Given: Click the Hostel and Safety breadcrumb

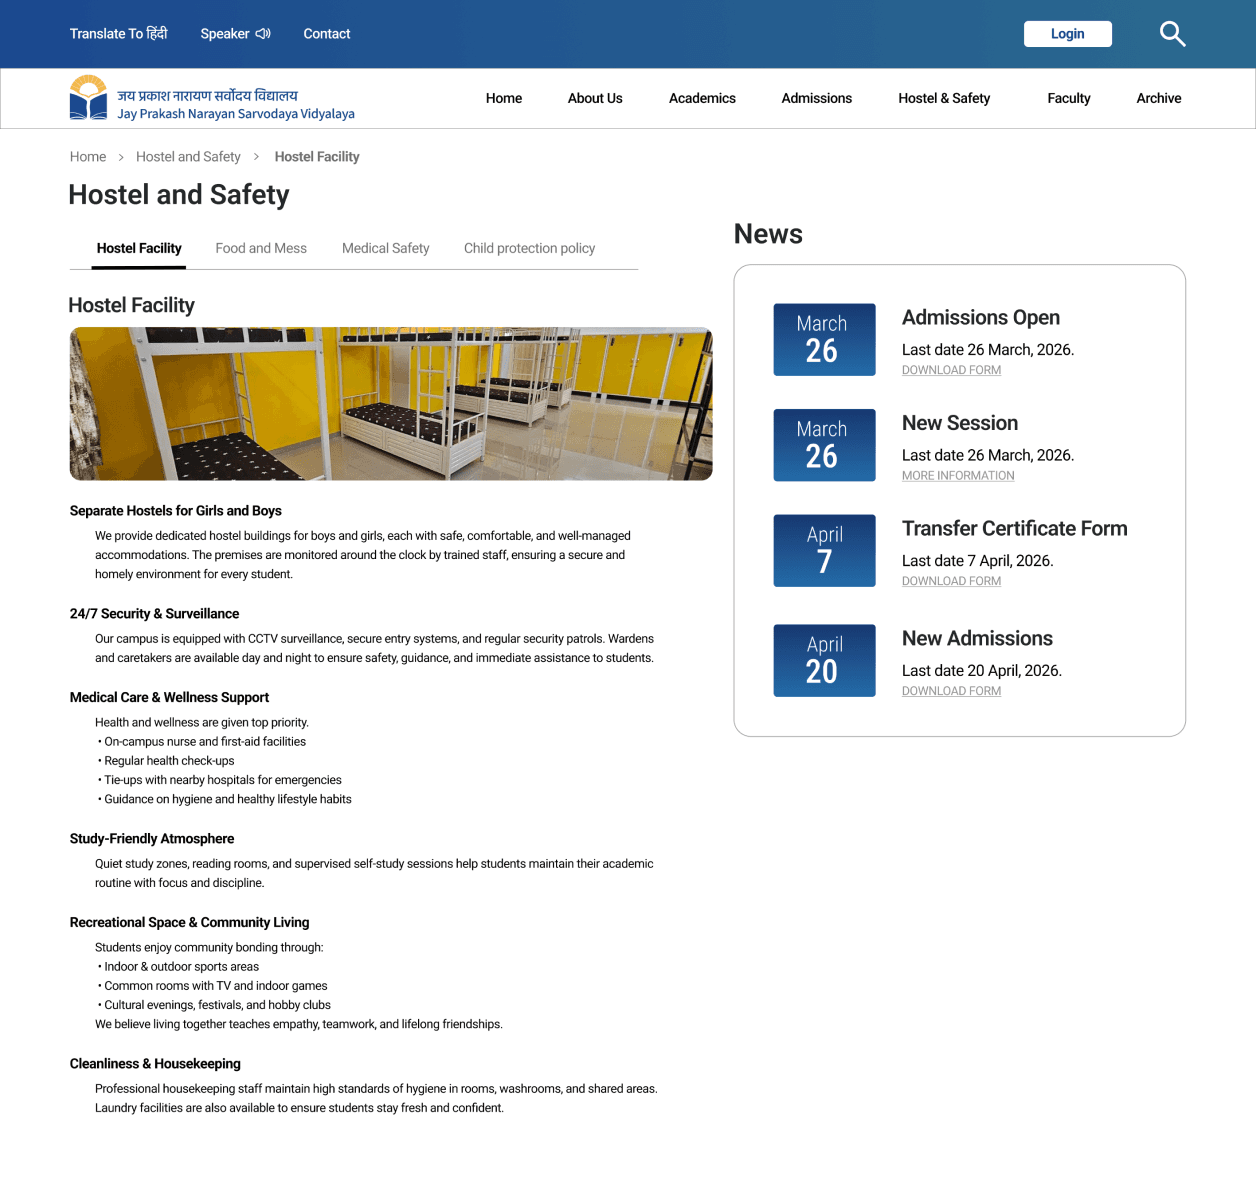Looking at the screenshot, I should [x=188, y=157].
